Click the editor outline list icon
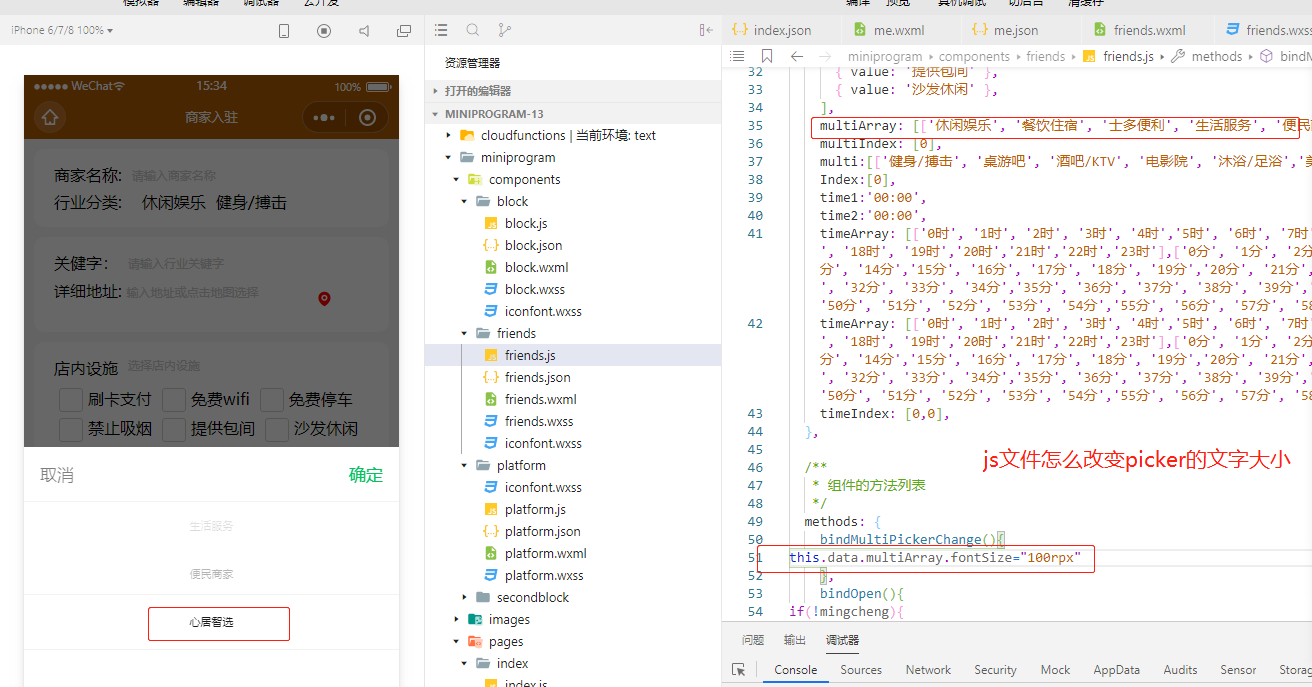Screen dimensions: 1312x687 point(738,56)
